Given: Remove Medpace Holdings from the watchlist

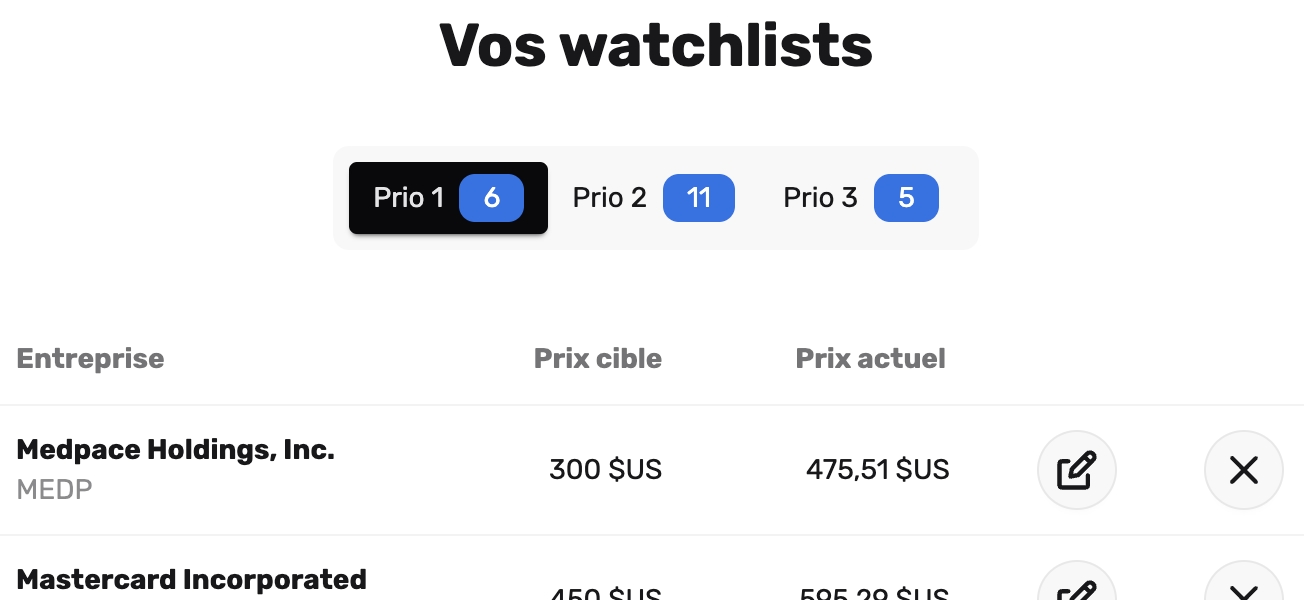Looking at the screenshot, I should point(1243,470).
